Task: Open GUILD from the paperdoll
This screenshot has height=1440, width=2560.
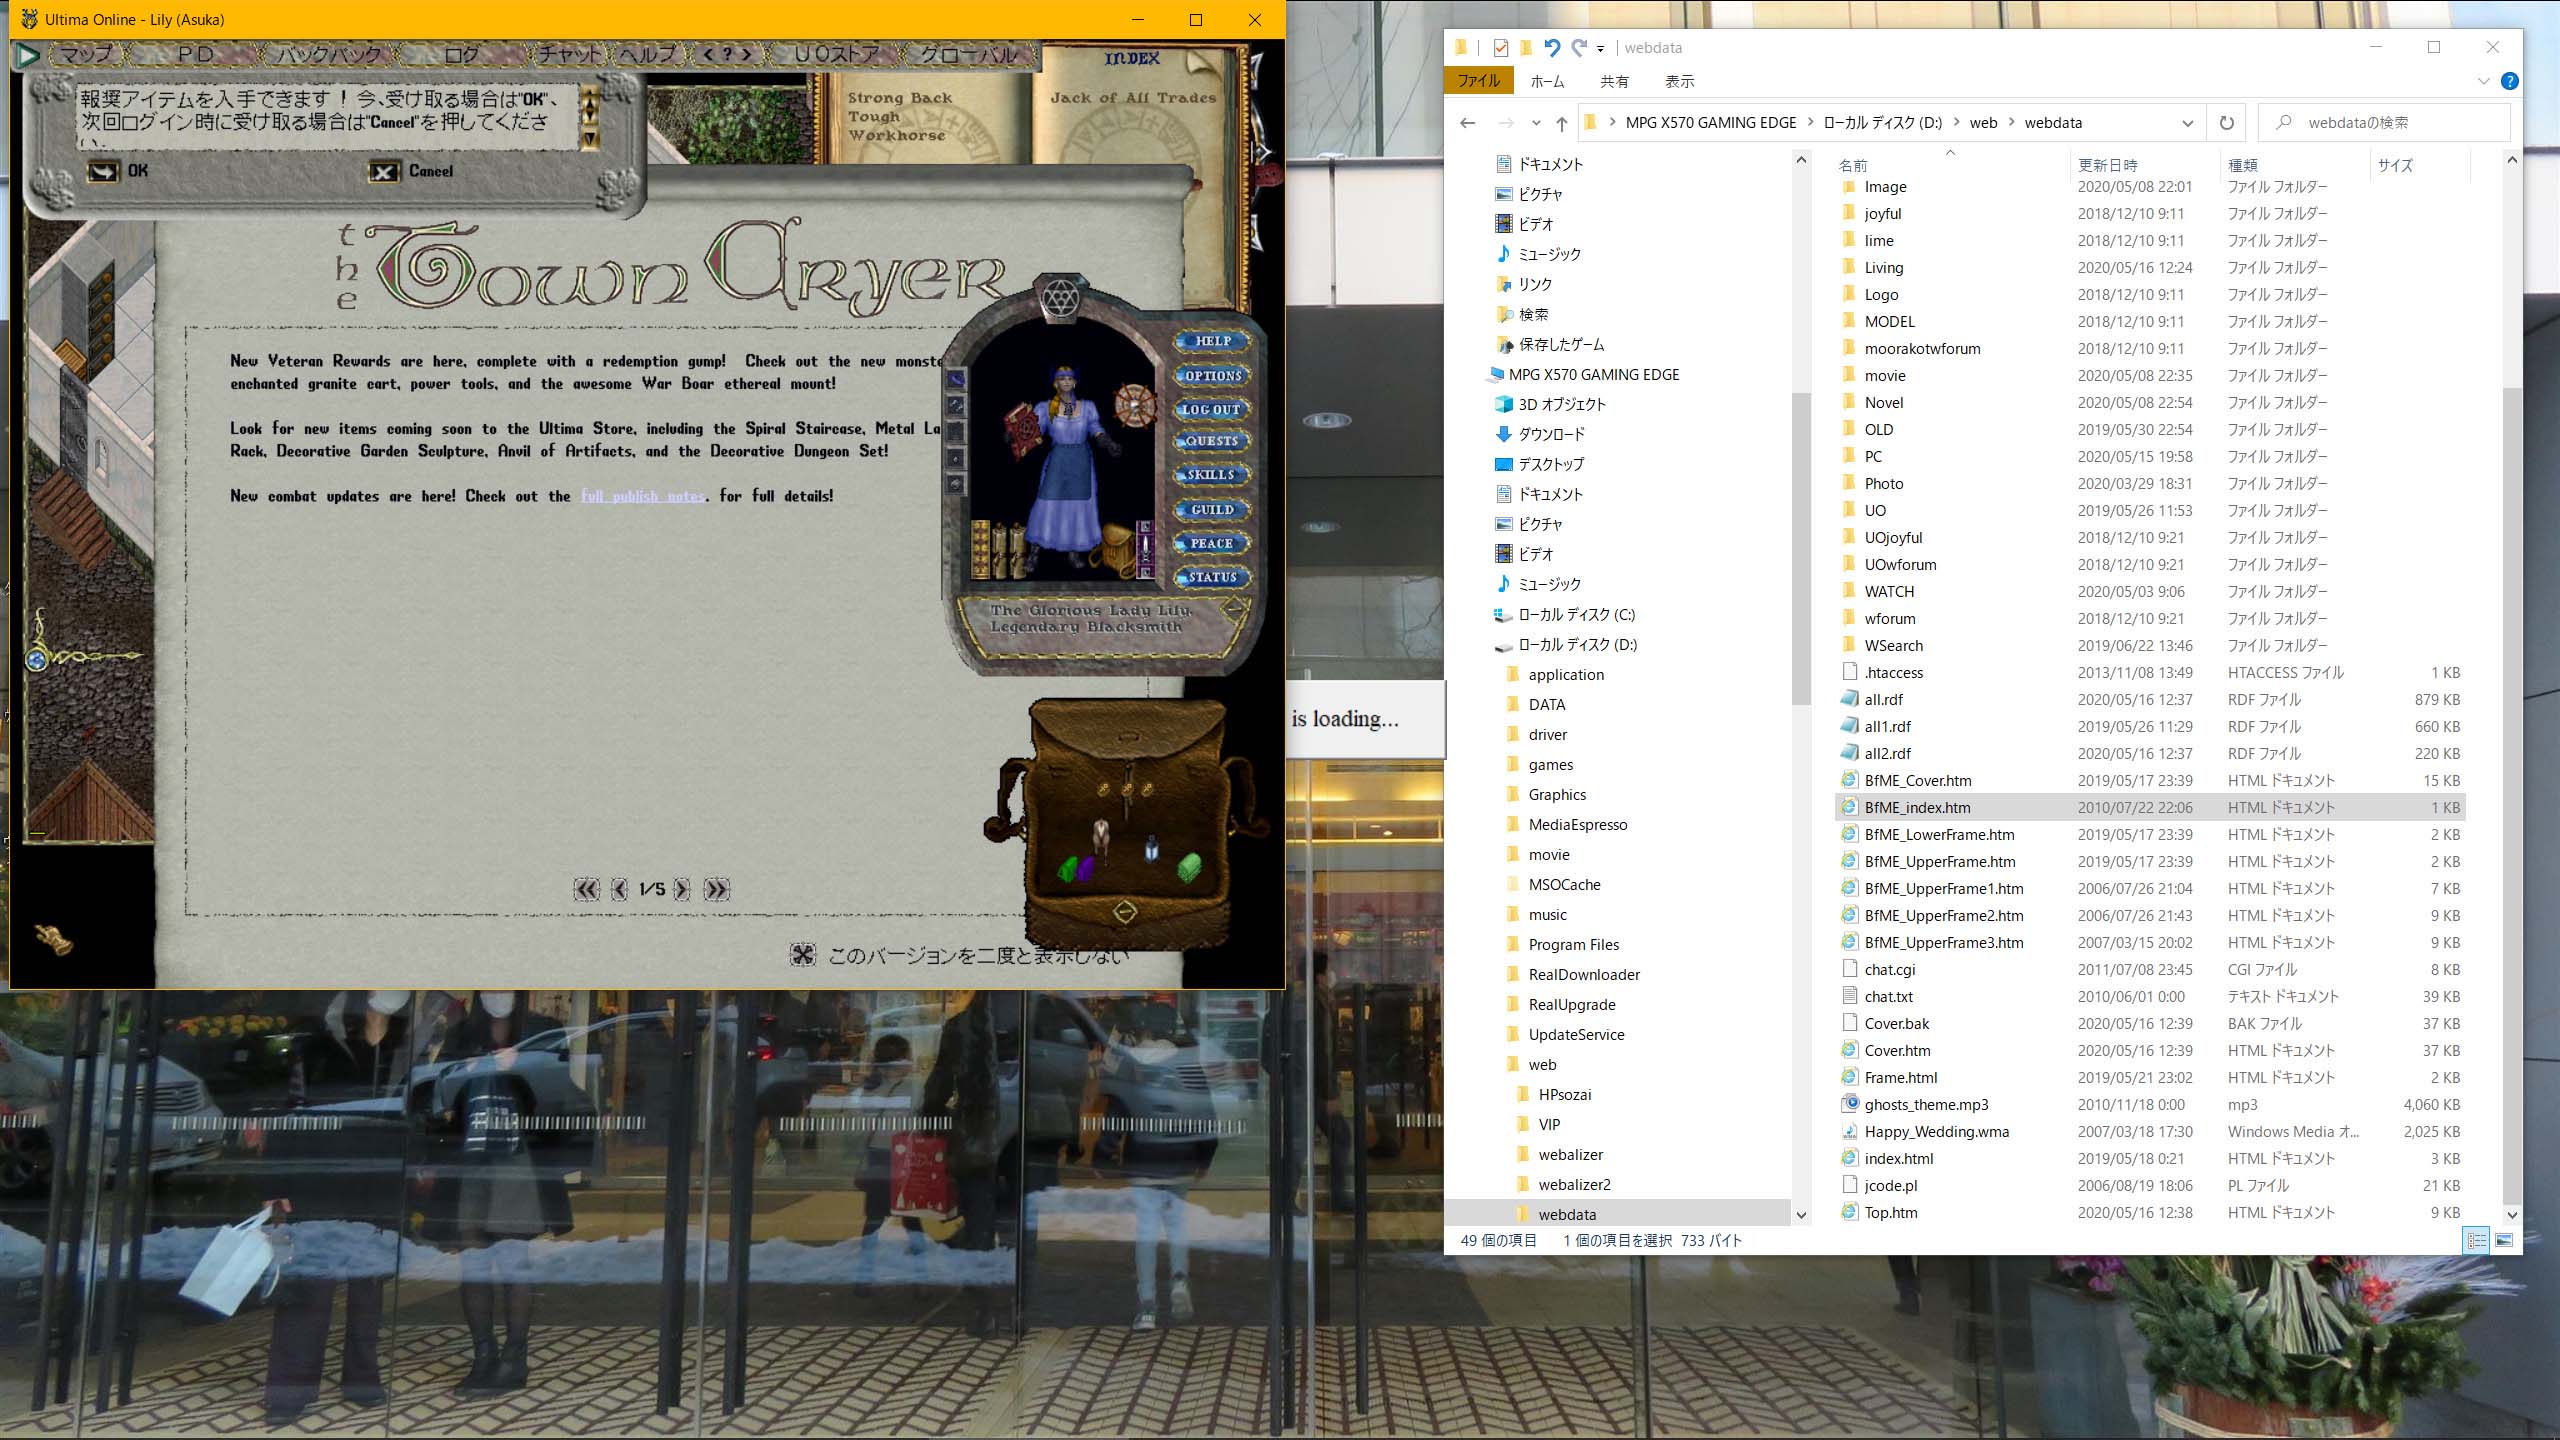Action: click(1212, 510)
